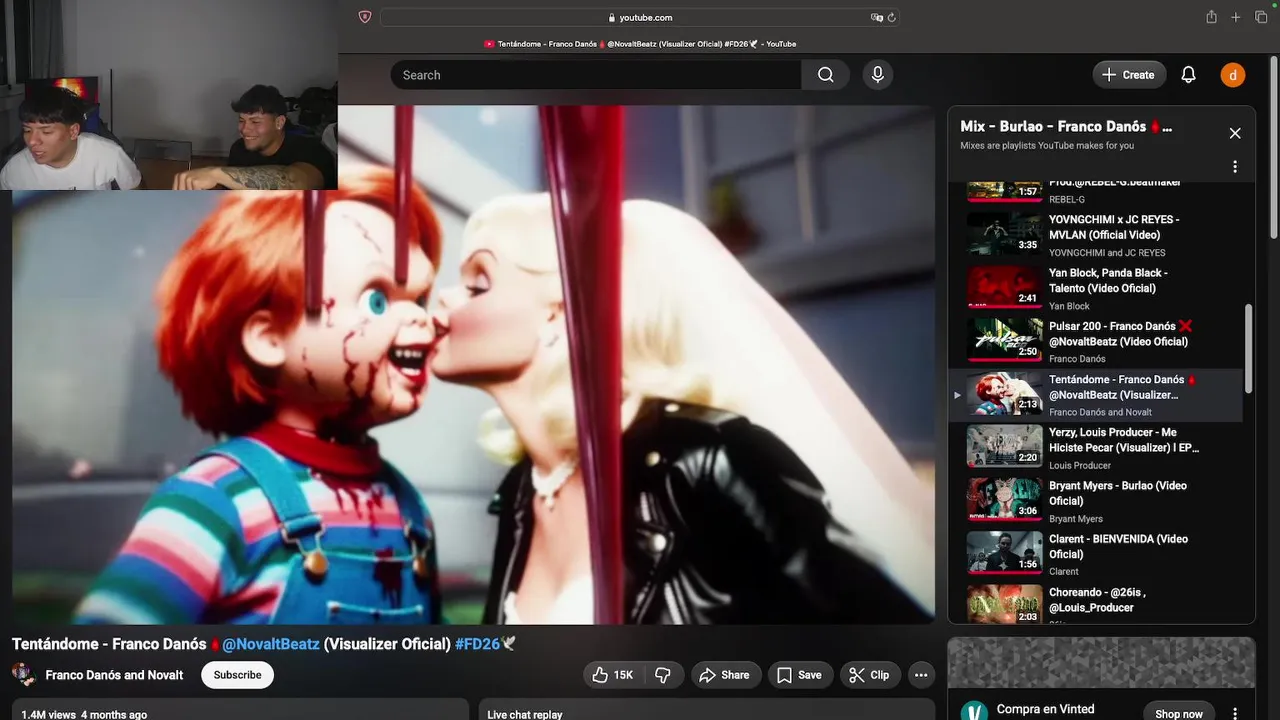The width and height of the screenshot is (1280, 720).
Task: Click the REBEL-G channel text
Action: 1067,200
